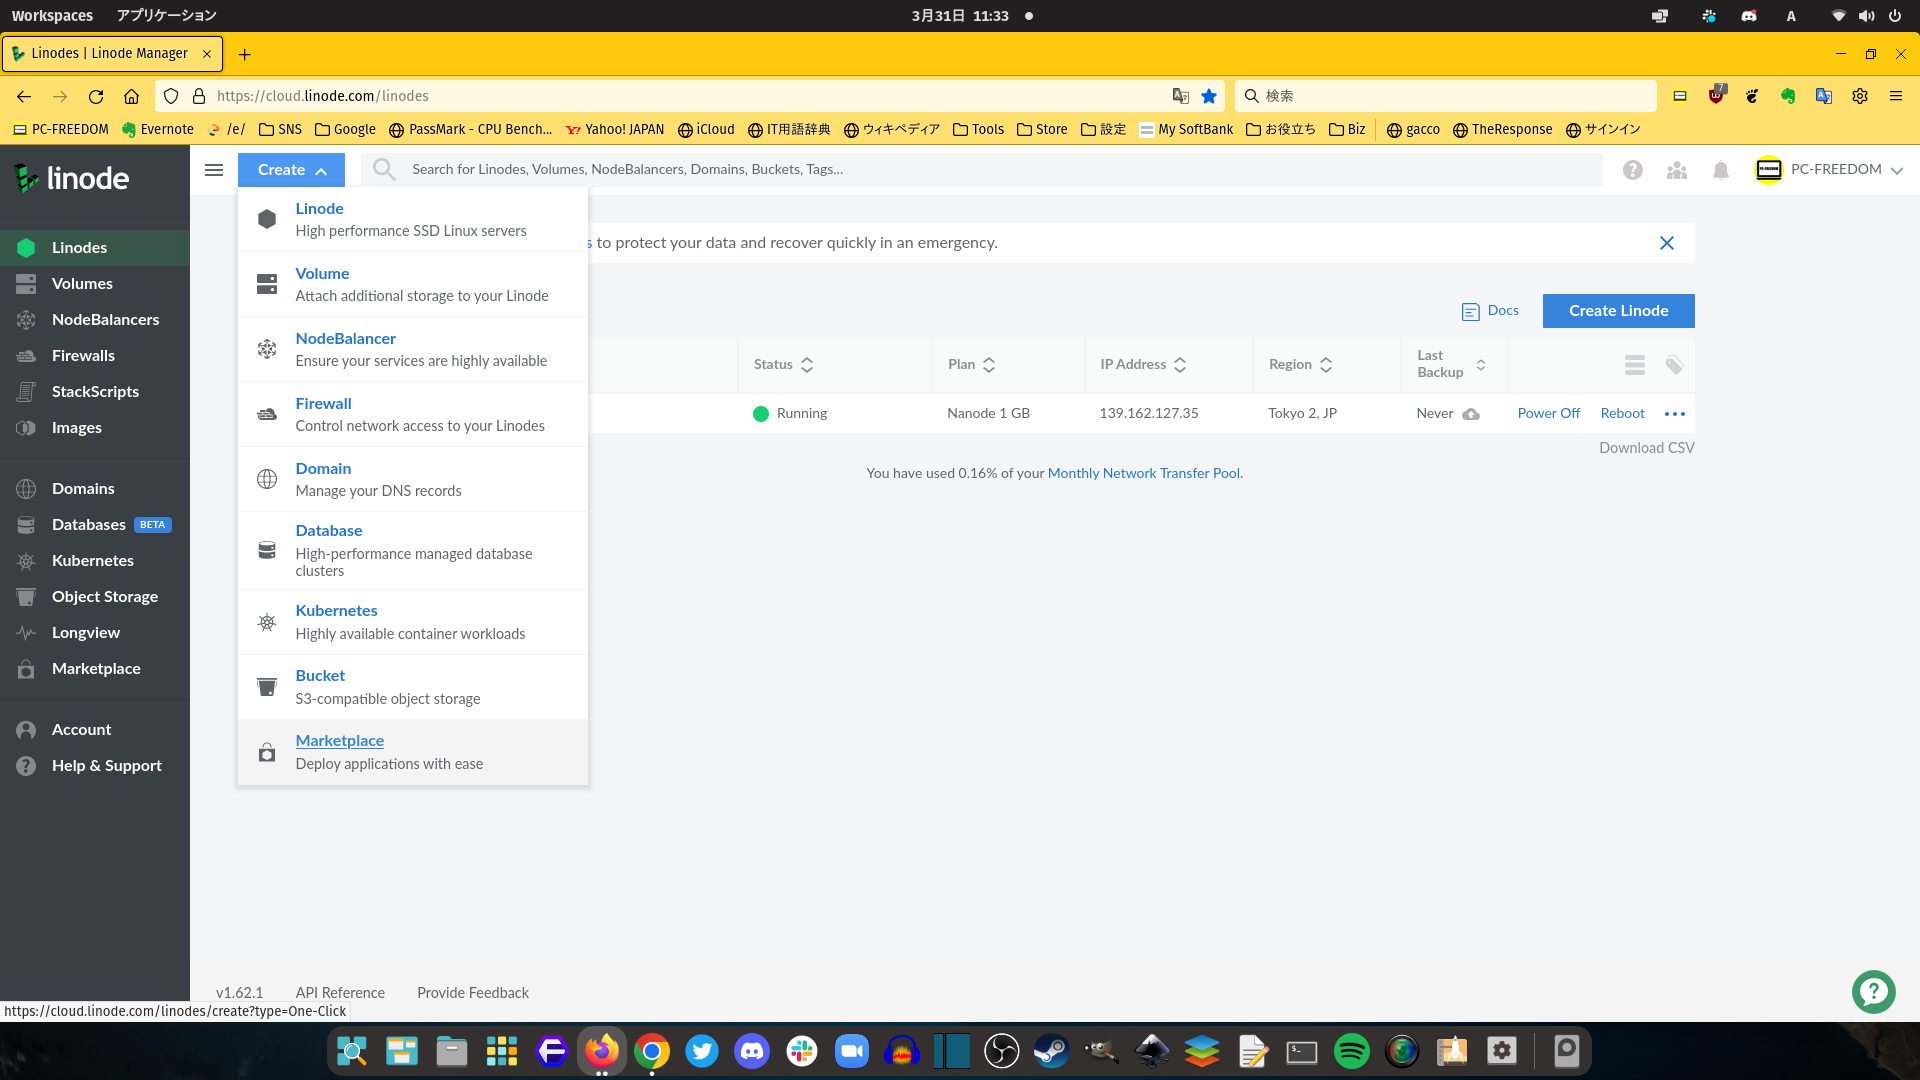
Task: Click the help question mark icon in header
Action: 1633,170
